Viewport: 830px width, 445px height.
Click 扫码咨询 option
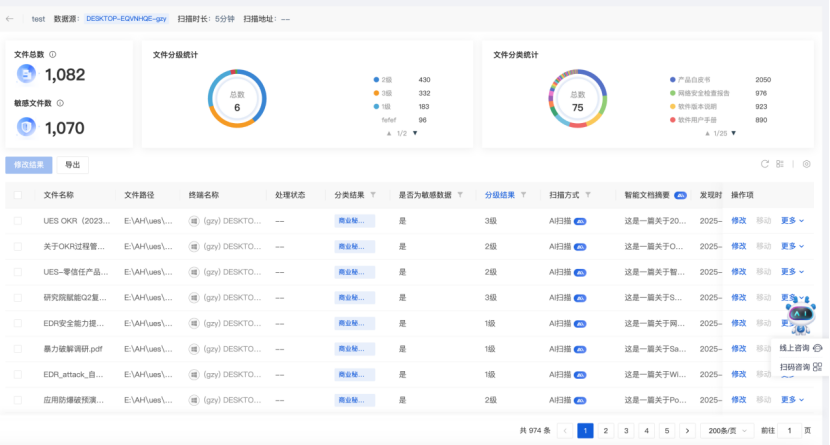click(800, 367)
